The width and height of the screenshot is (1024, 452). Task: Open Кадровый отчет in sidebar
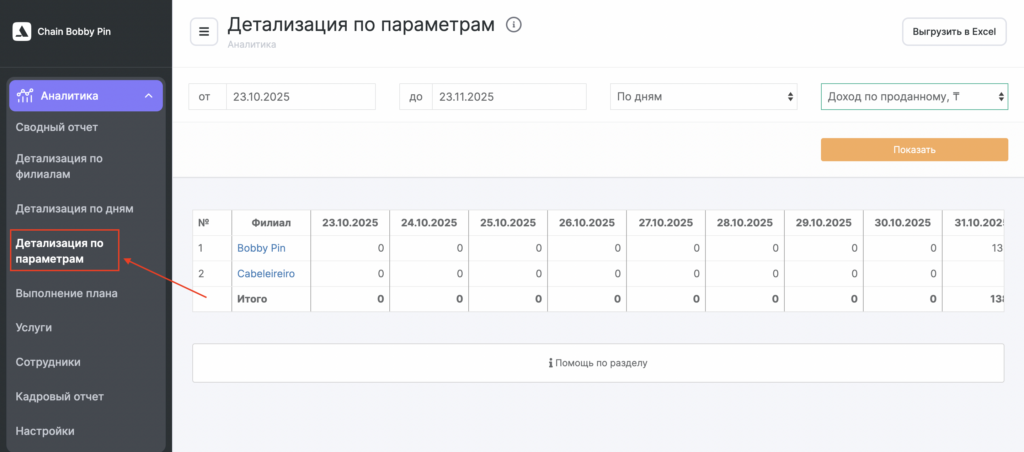pos(59,396)
